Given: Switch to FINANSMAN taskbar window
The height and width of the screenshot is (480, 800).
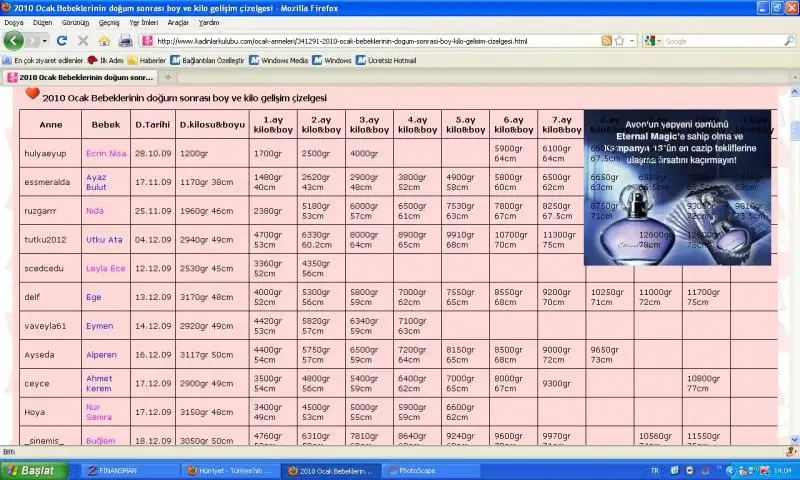Looking at the screenshot, I should (x=129, y=471).
